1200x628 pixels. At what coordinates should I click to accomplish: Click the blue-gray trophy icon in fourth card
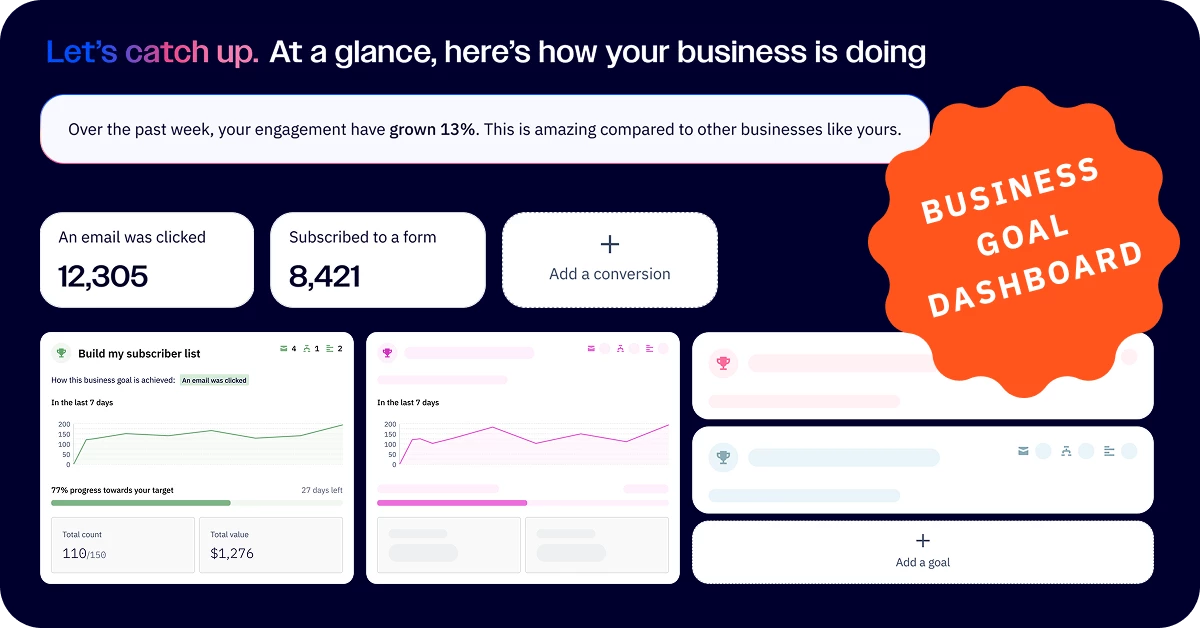click(722, 458)
